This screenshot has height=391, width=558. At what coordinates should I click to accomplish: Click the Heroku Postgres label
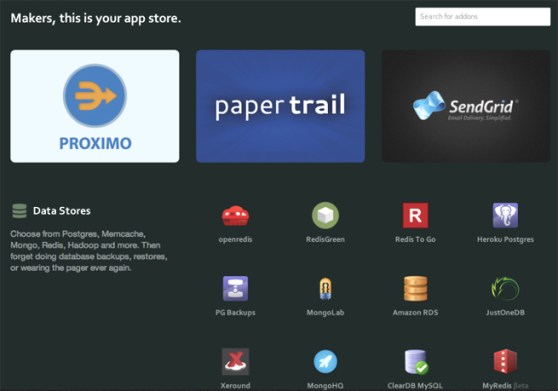(x=505, y=239)
